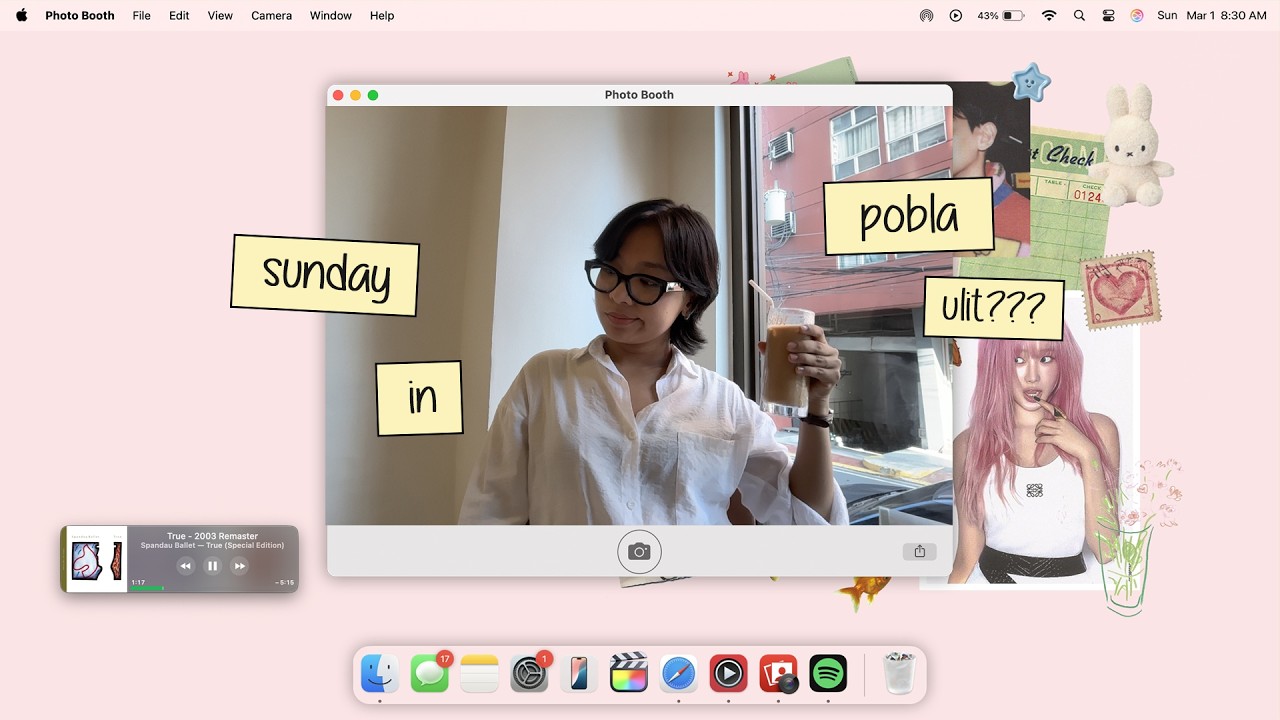Open the Apple menu
This screenshot has width=1280, height=720.
pyautogui.click(x=21, y=15)
